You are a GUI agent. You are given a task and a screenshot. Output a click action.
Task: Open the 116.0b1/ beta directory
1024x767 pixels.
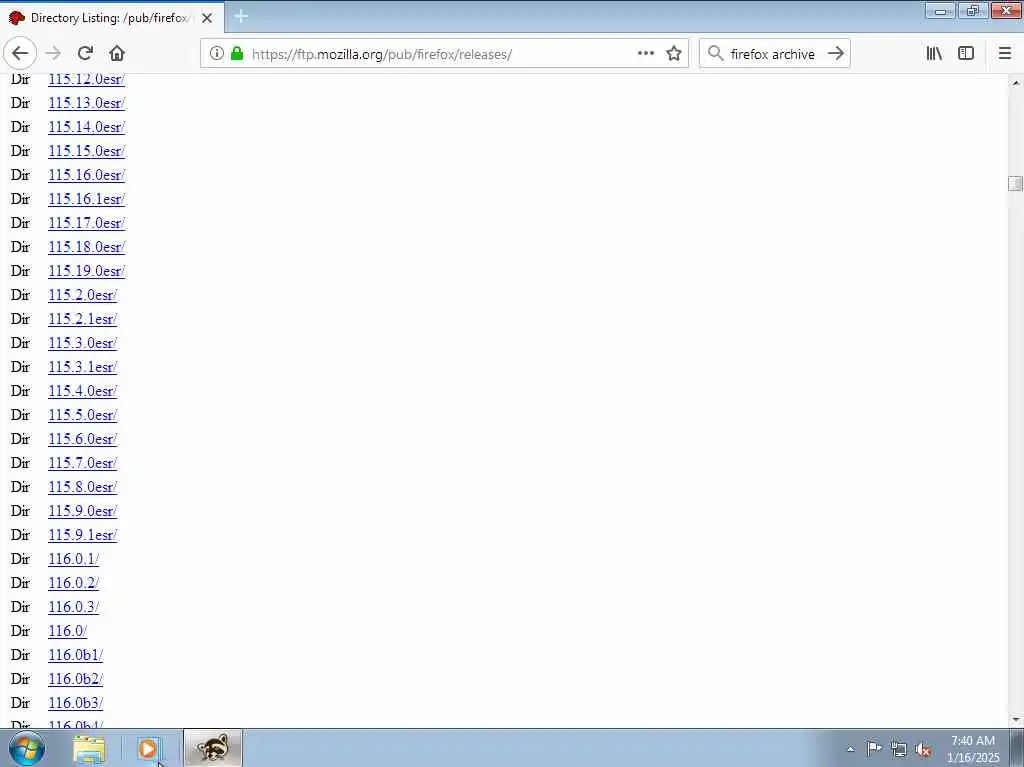pyautogui.click(x=75, y=655)
